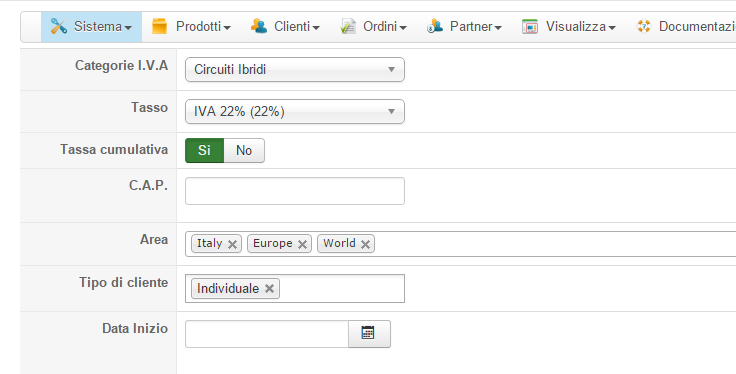Click the Data Inizio text field
This screenshot has height=374, width=736.
(267, 334)
